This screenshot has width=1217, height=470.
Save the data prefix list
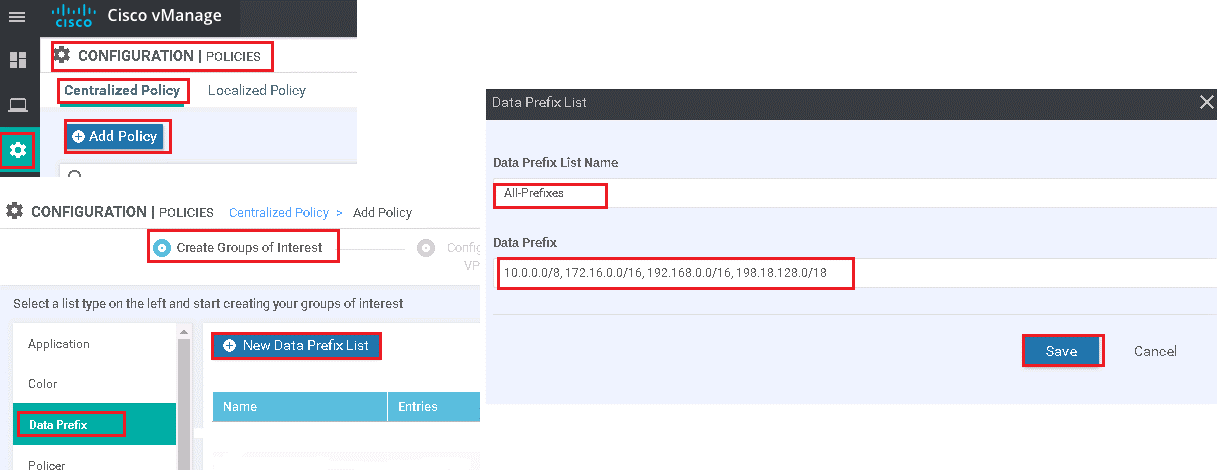coord(1061,351)
